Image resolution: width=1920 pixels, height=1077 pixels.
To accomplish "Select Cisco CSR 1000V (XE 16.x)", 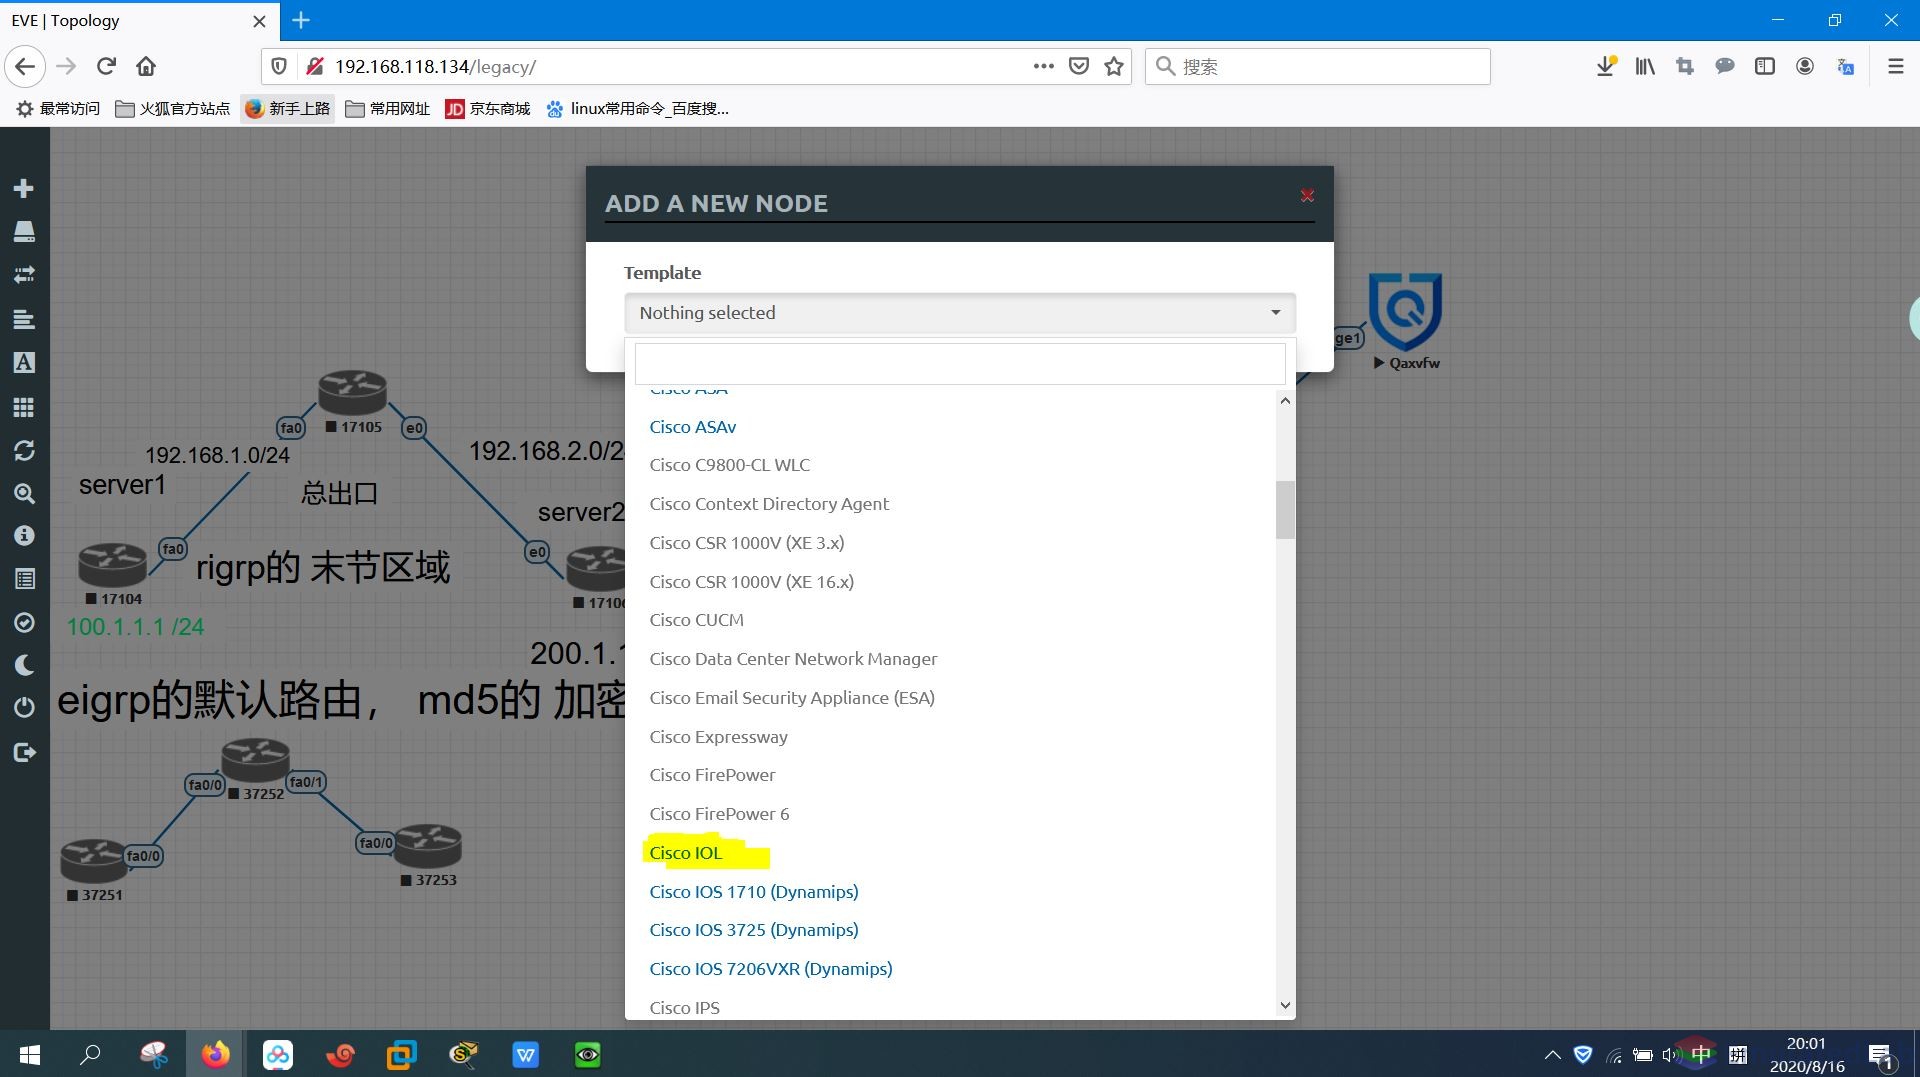I will pos(751,582).
